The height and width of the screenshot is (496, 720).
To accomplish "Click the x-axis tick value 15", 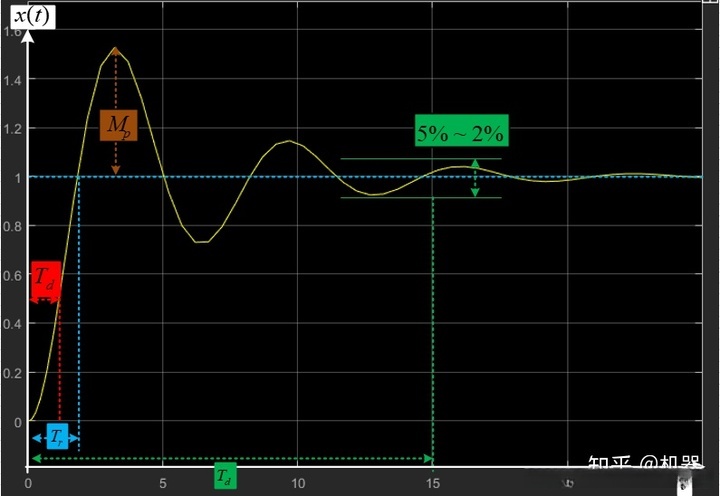I will [x=433, y=483].
